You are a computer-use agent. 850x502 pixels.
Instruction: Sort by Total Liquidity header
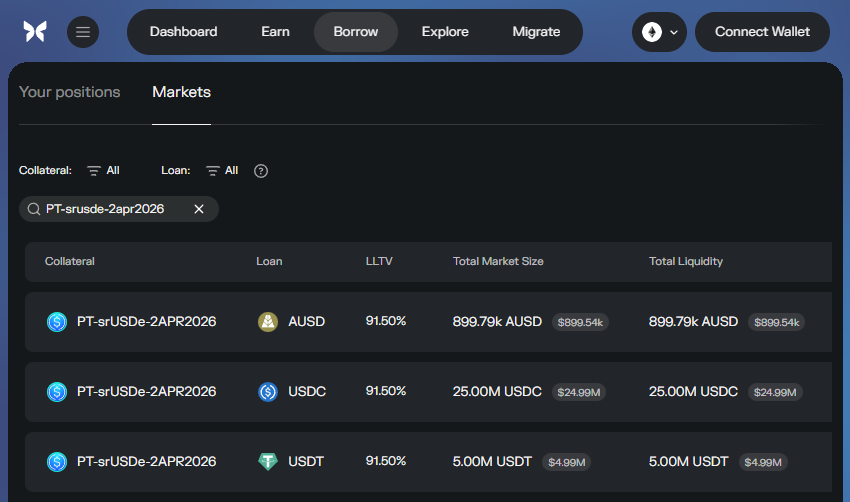click(686, 261)
